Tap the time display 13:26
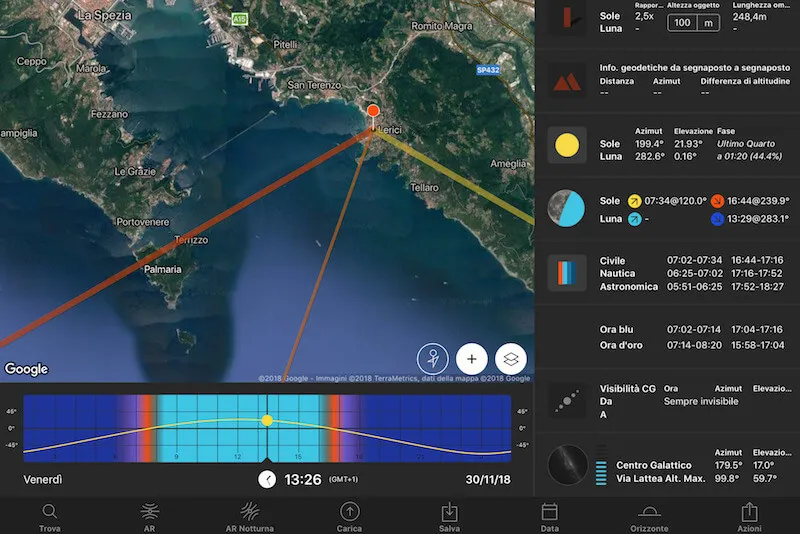The height and width of the screenshot is (534, 800). point(303,479)
